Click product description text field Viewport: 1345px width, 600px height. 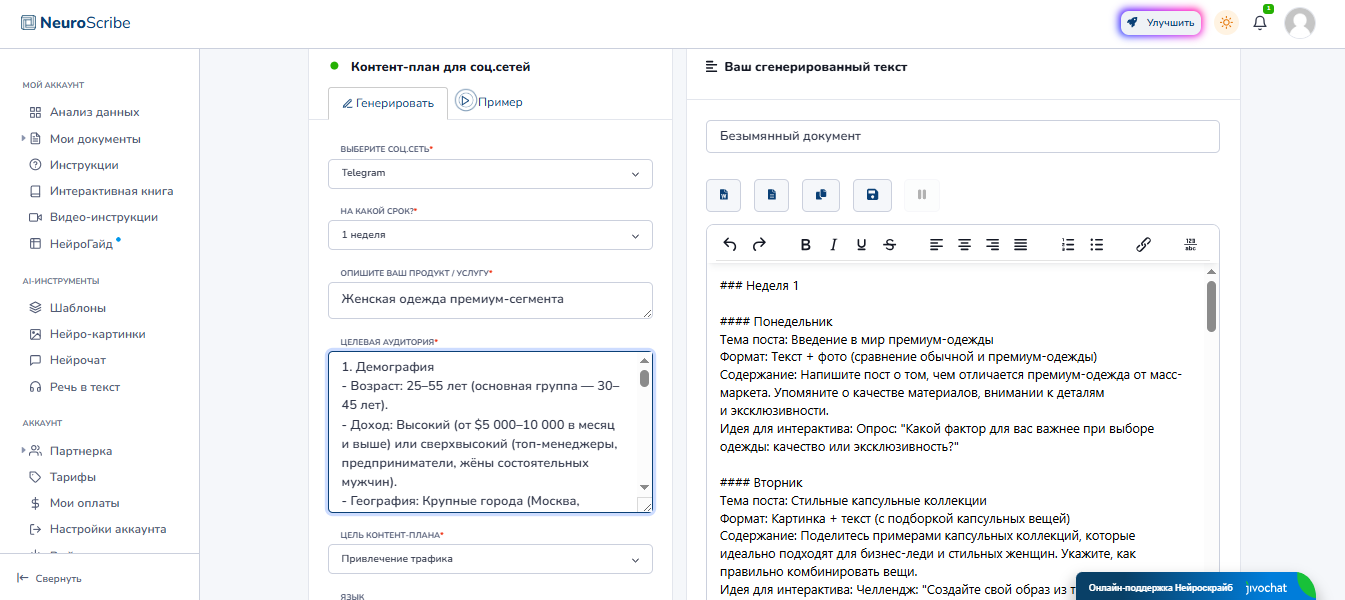[x=490, y=300]
